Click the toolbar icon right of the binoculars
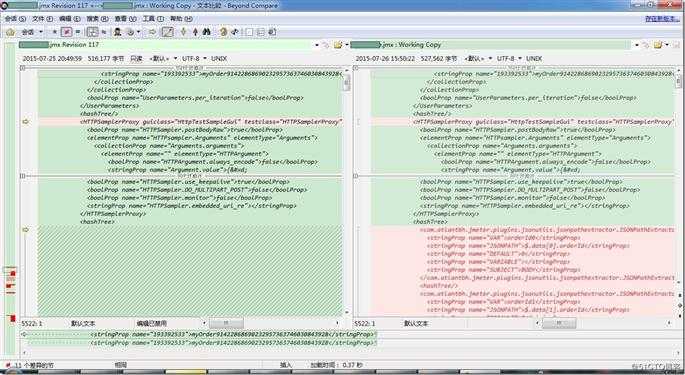The width and height of the screenshot is (685, 375). pyautogui.click(x=223, y=32)
